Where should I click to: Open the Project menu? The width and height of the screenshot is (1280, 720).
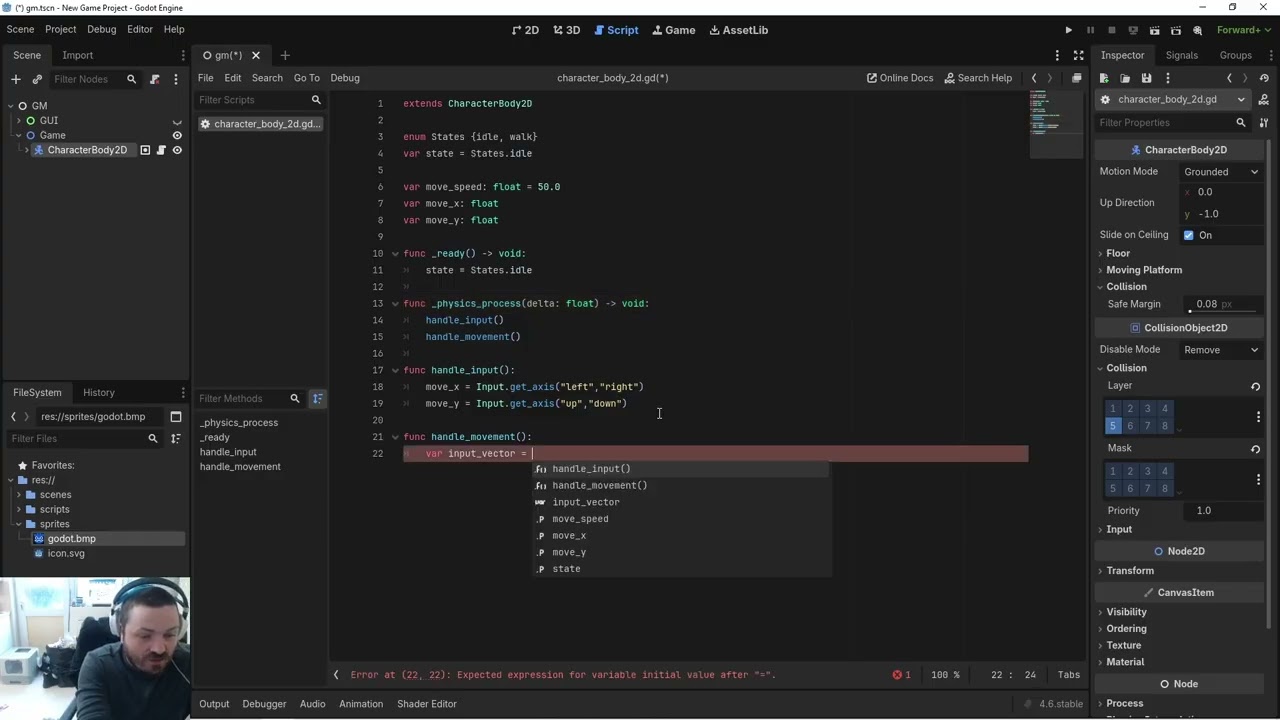point(60,30)
